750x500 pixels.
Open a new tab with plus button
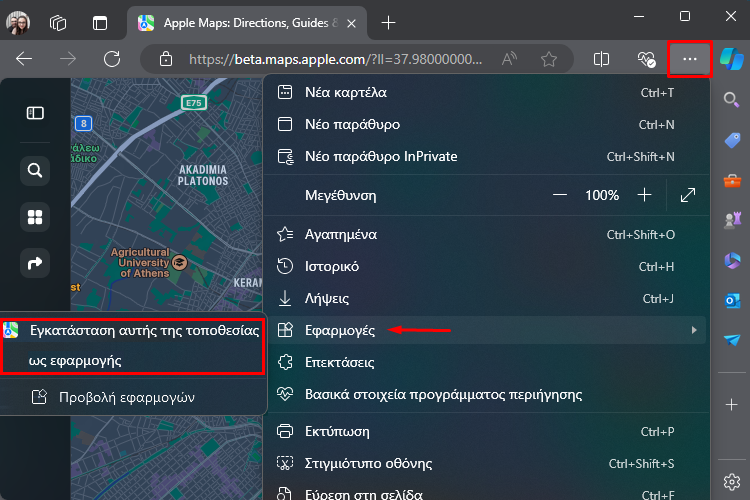[x=388, y=22]
